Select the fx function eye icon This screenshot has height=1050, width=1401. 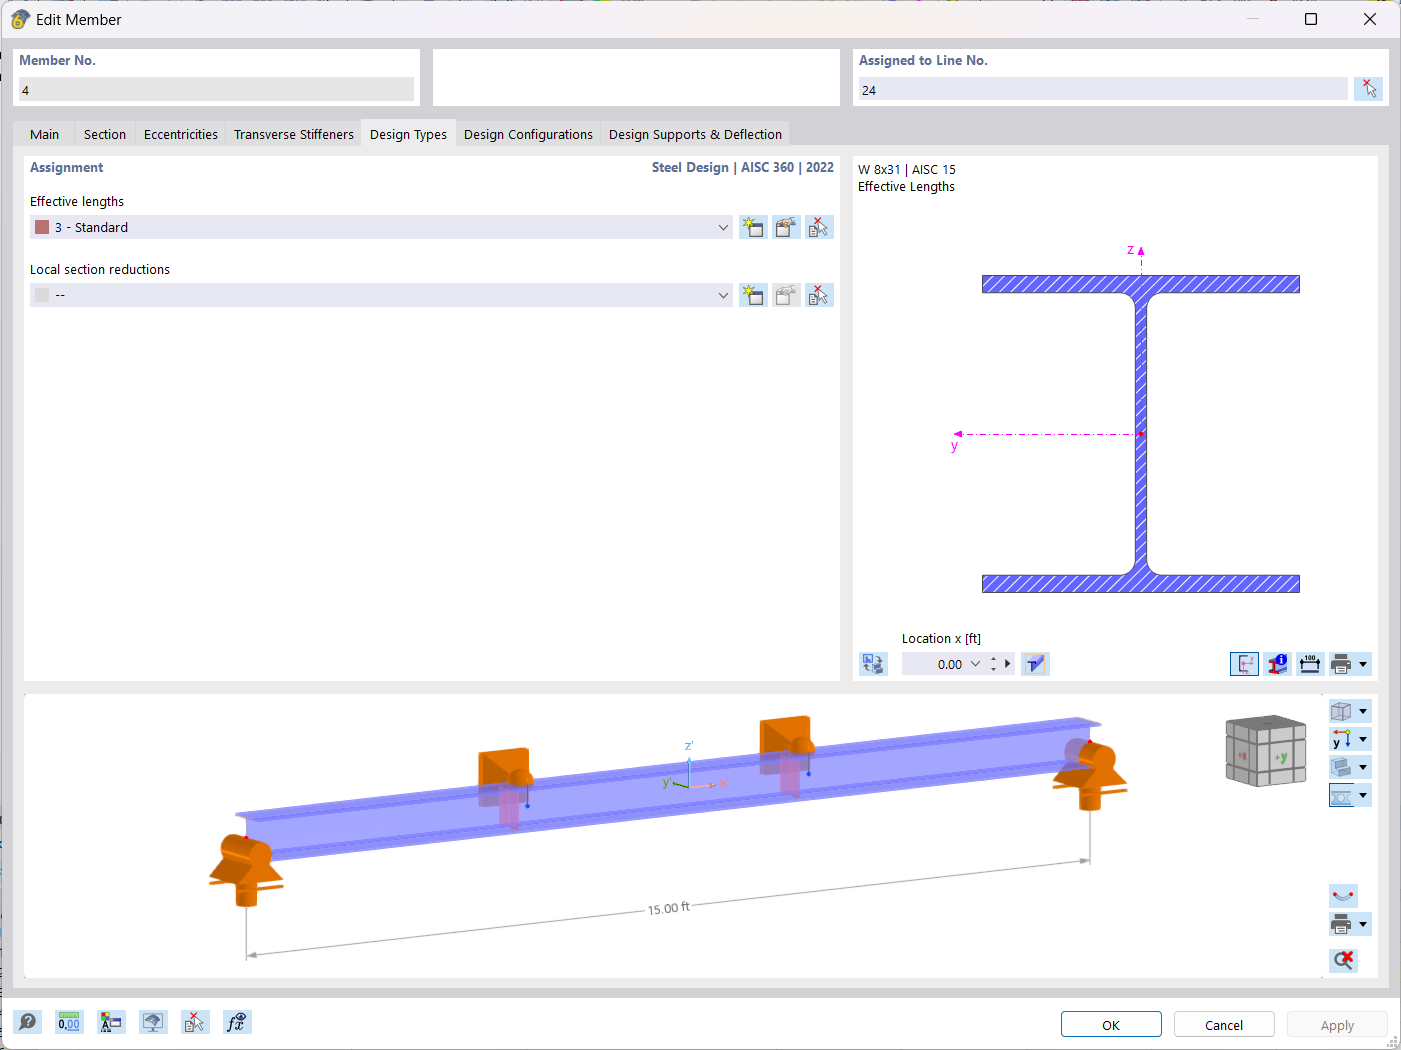tap(237, 1022)
